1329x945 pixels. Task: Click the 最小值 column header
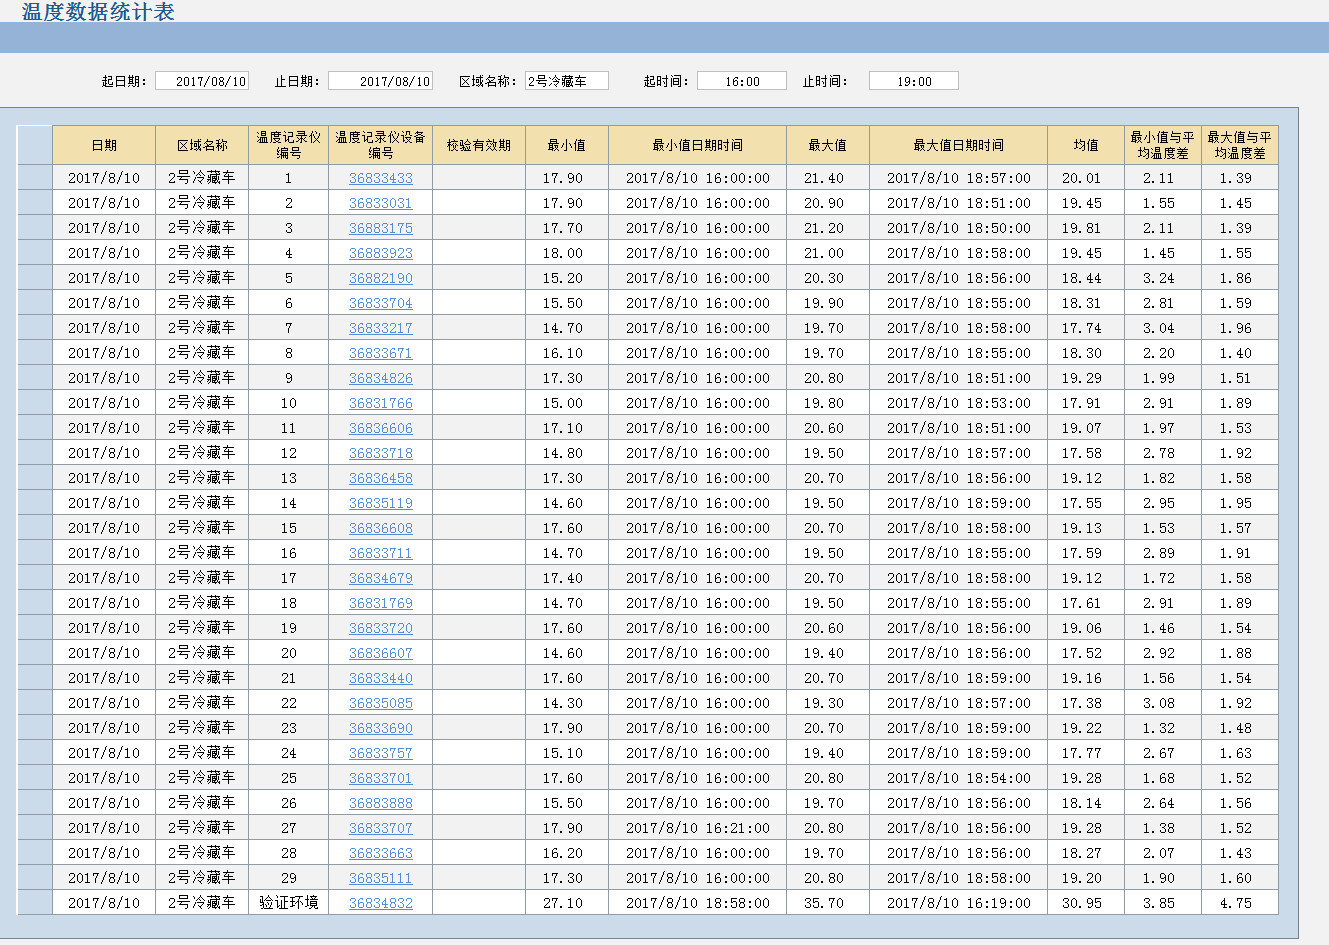click(566, 145)
